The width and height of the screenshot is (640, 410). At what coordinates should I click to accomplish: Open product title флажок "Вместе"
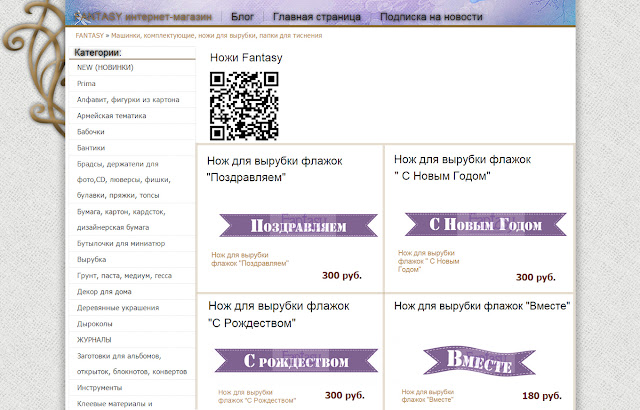pos(482,306)
